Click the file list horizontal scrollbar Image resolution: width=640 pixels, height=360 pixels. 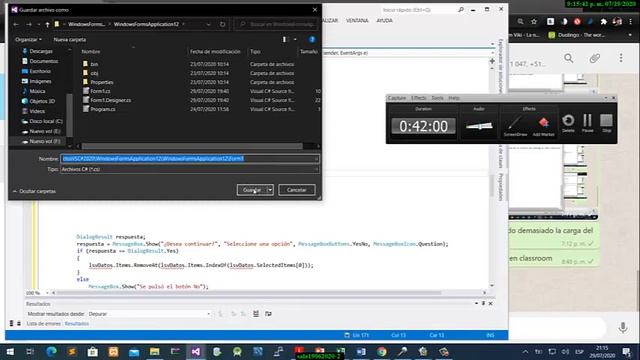192,146
